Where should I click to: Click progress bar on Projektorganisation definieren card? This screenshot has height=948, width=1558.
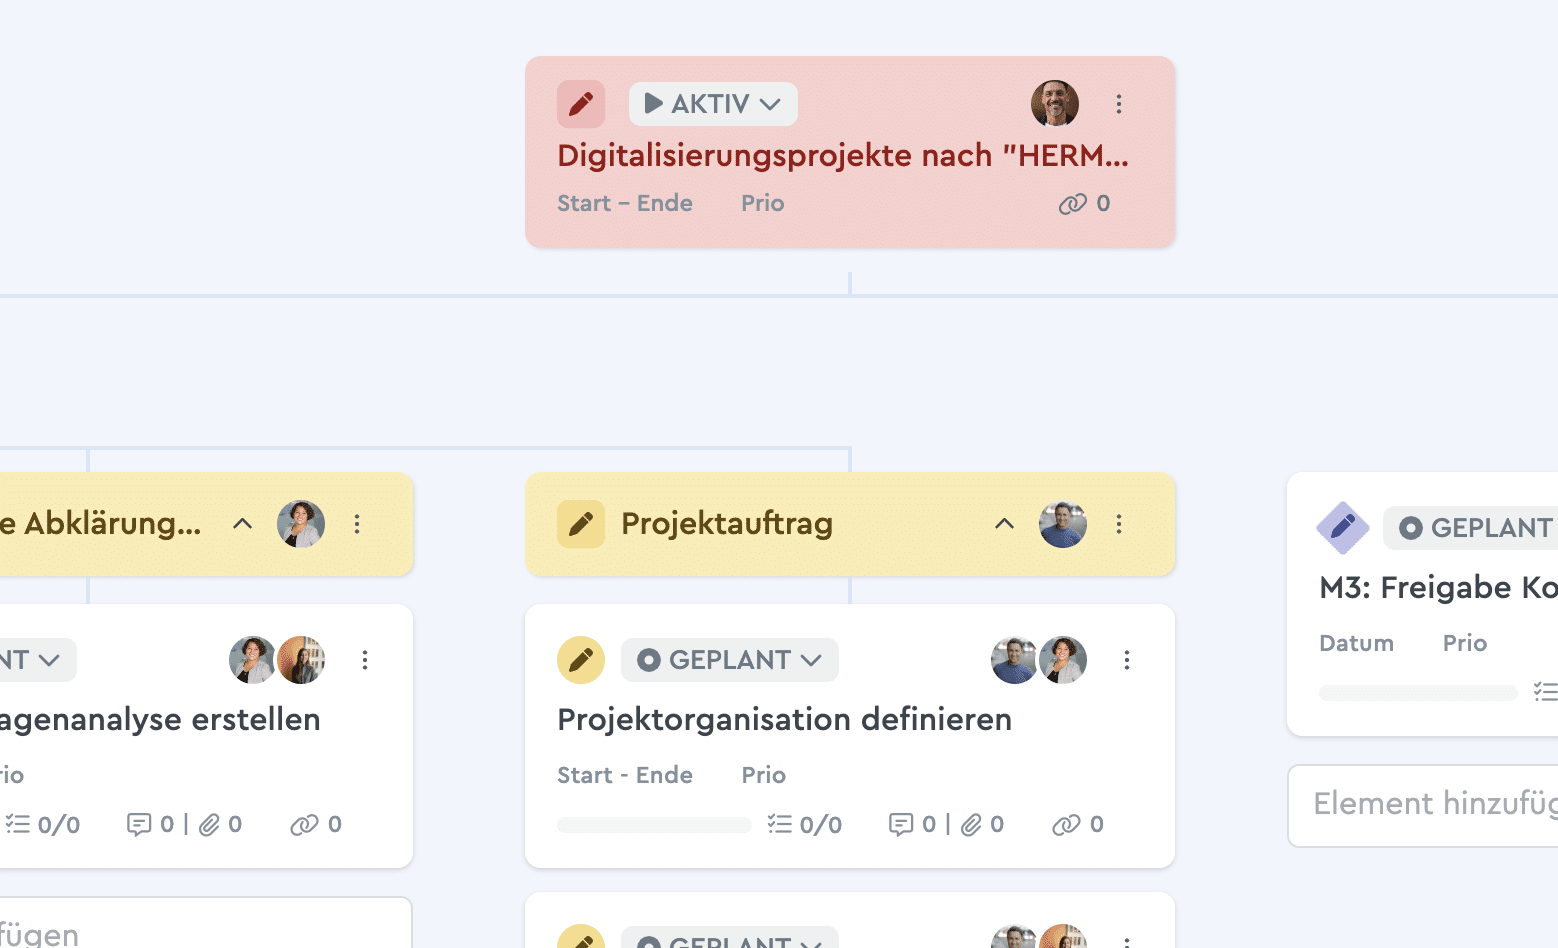point(654,825)
